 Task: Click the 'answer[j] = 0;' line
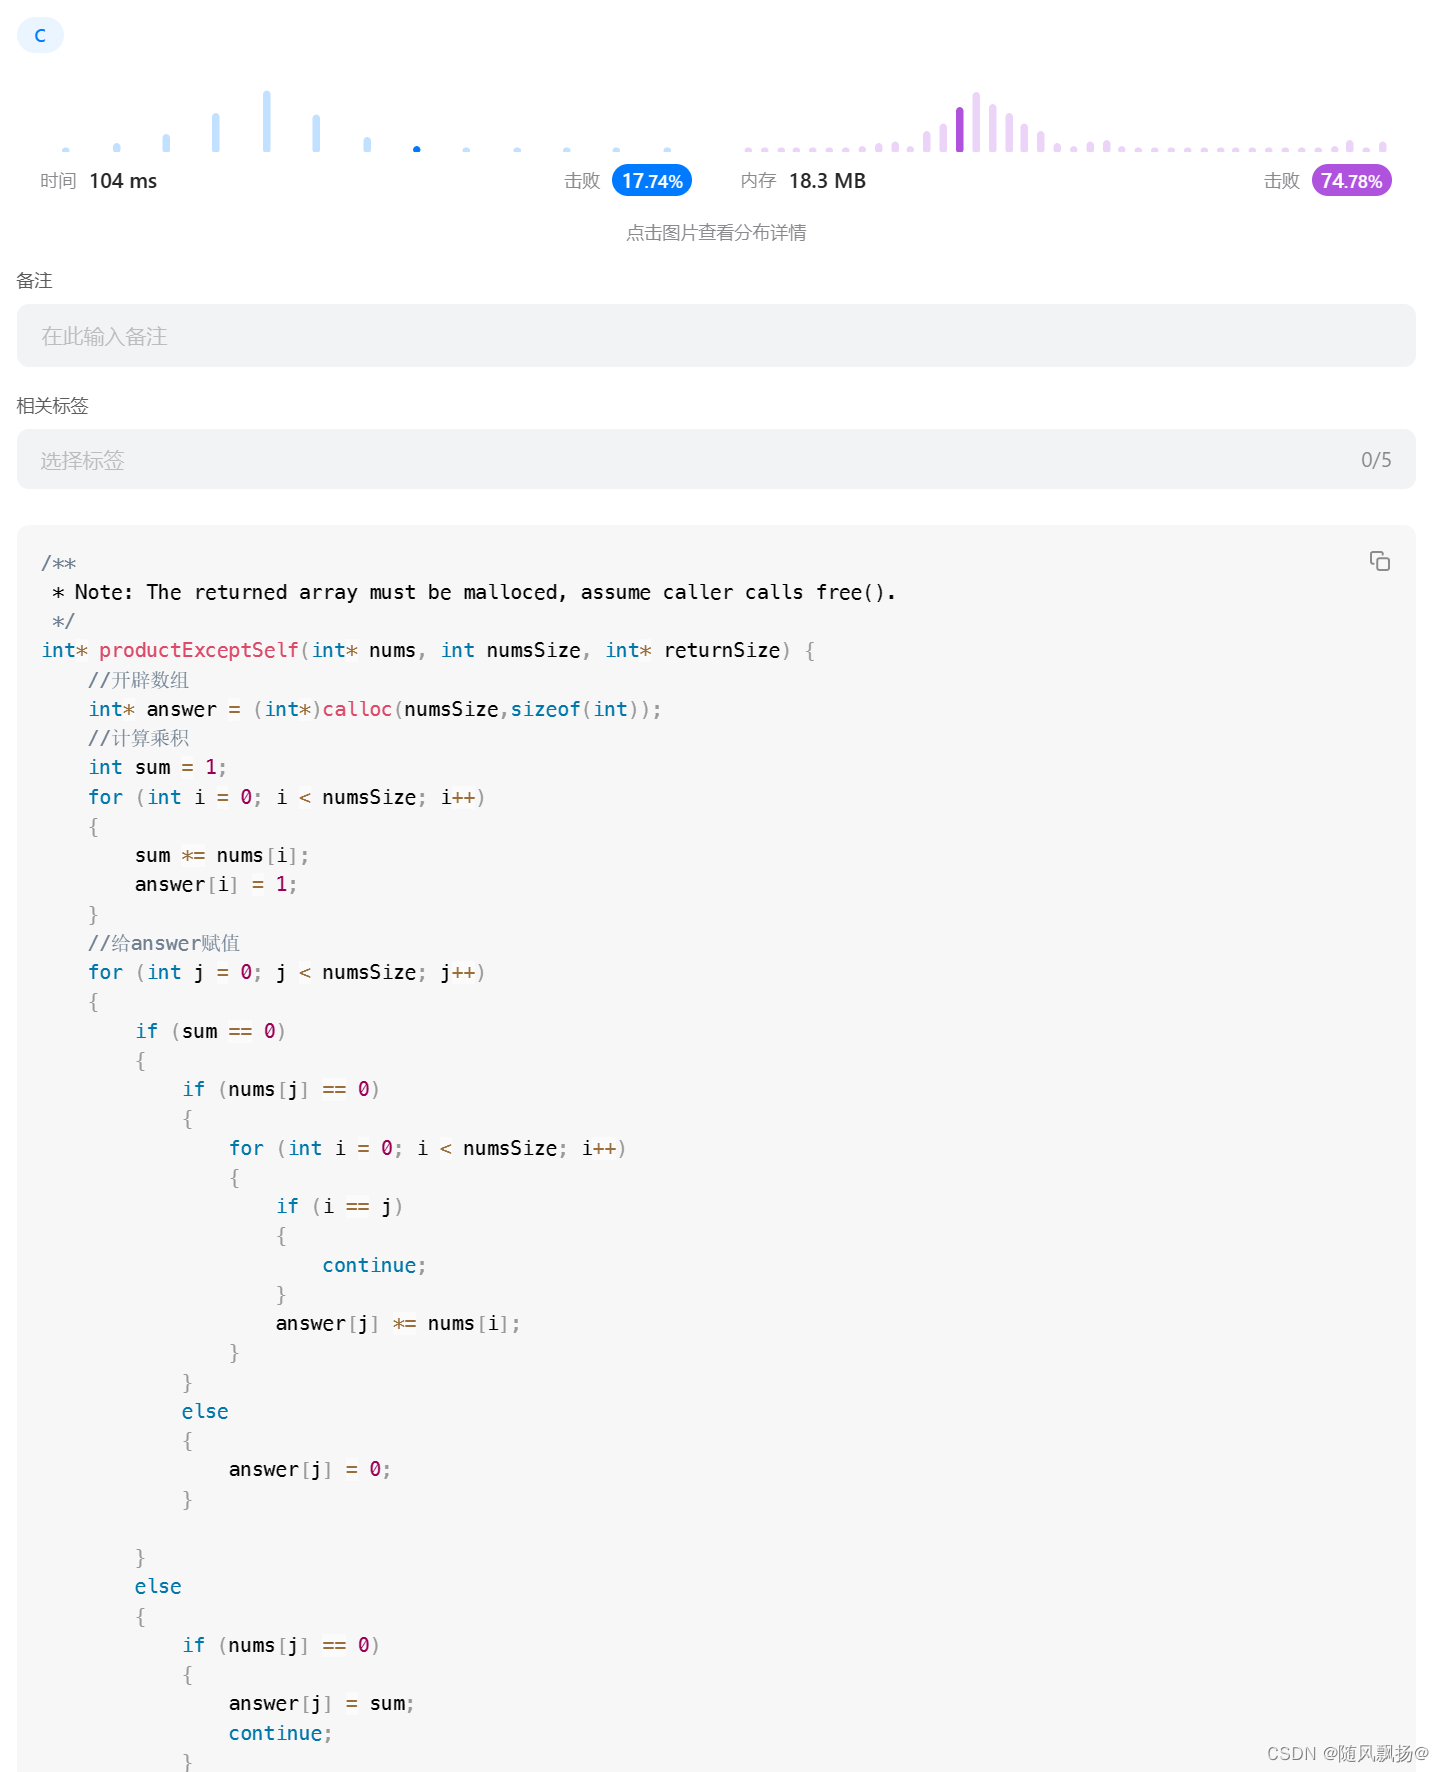310,1469
